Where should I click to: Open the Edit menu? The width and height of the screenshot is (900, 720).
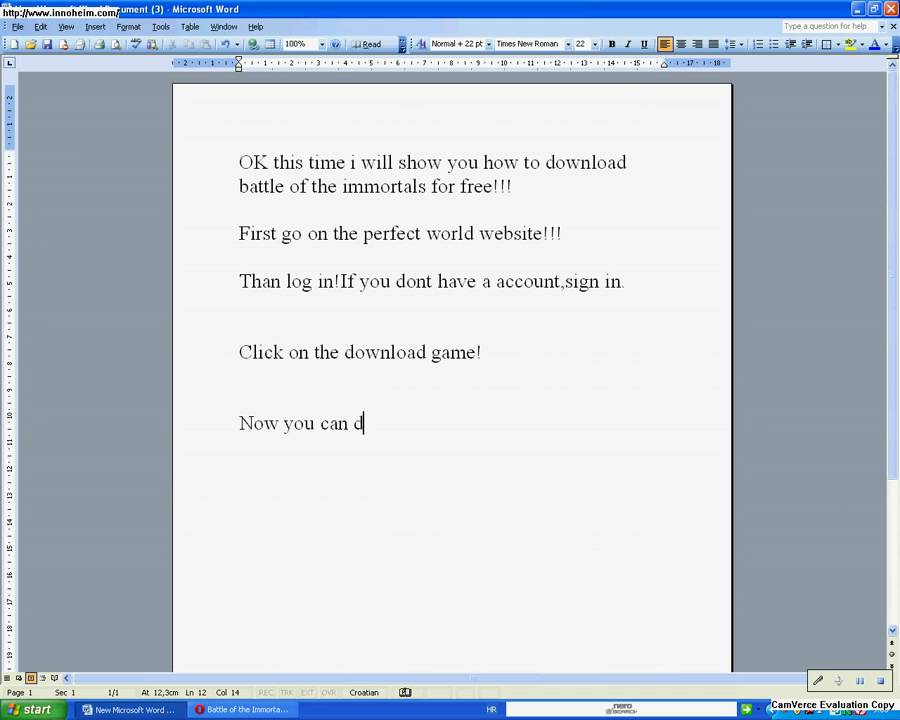(x=41, y=26)
